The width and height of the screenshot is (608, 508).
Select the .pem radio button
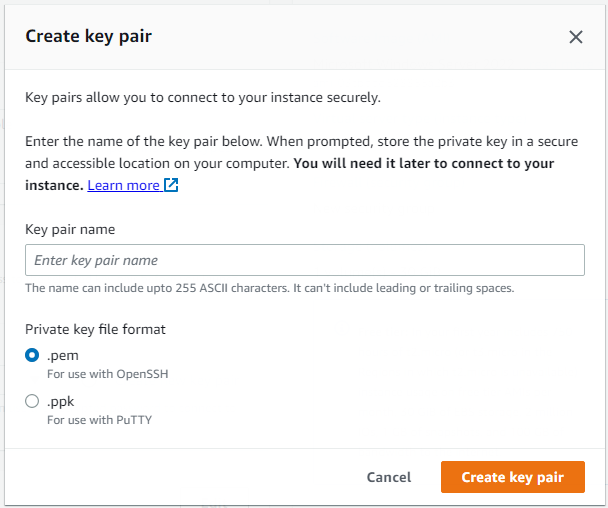point(32,354)
